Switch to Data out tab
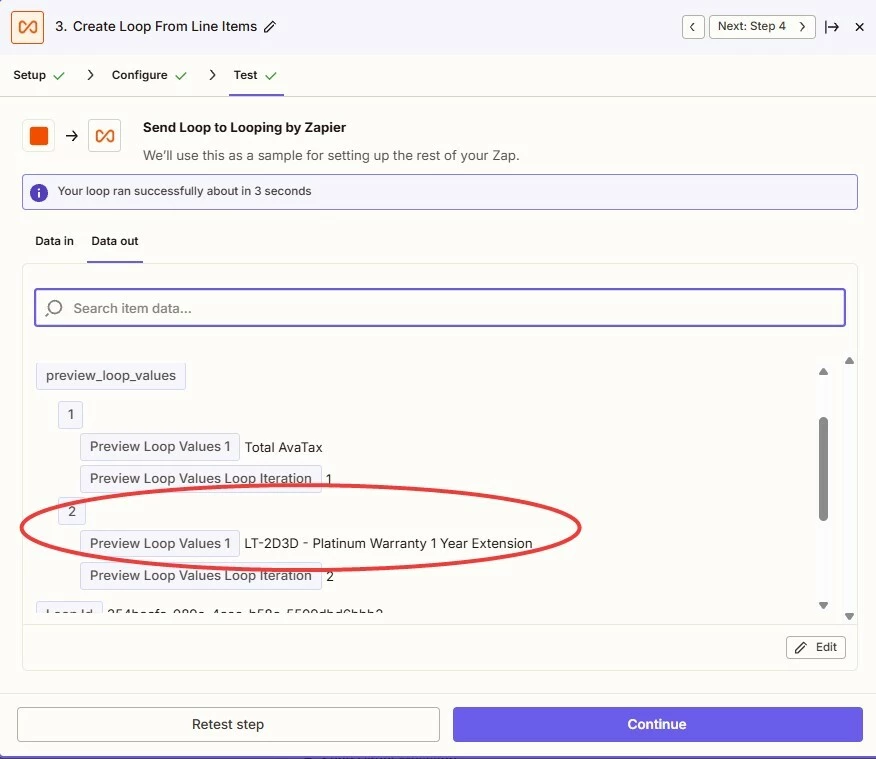Viewport: 876px width, 759px height. tap(115, 241)
